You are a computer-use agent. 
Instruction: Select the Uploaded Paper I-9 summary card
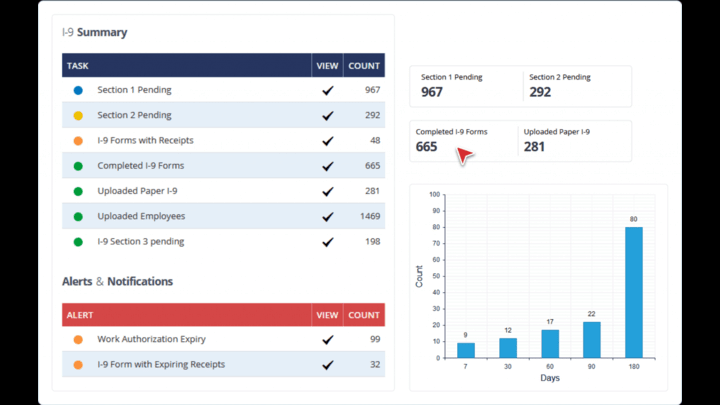point(575,140)
